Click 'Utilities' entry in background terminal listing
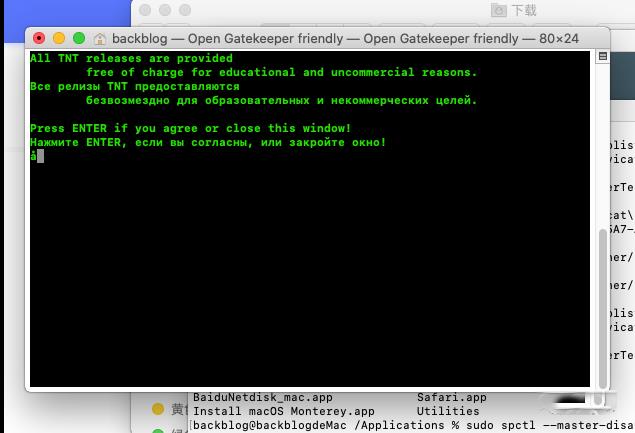The width and height of the screenshot is (635, 433). click(448, 411)
